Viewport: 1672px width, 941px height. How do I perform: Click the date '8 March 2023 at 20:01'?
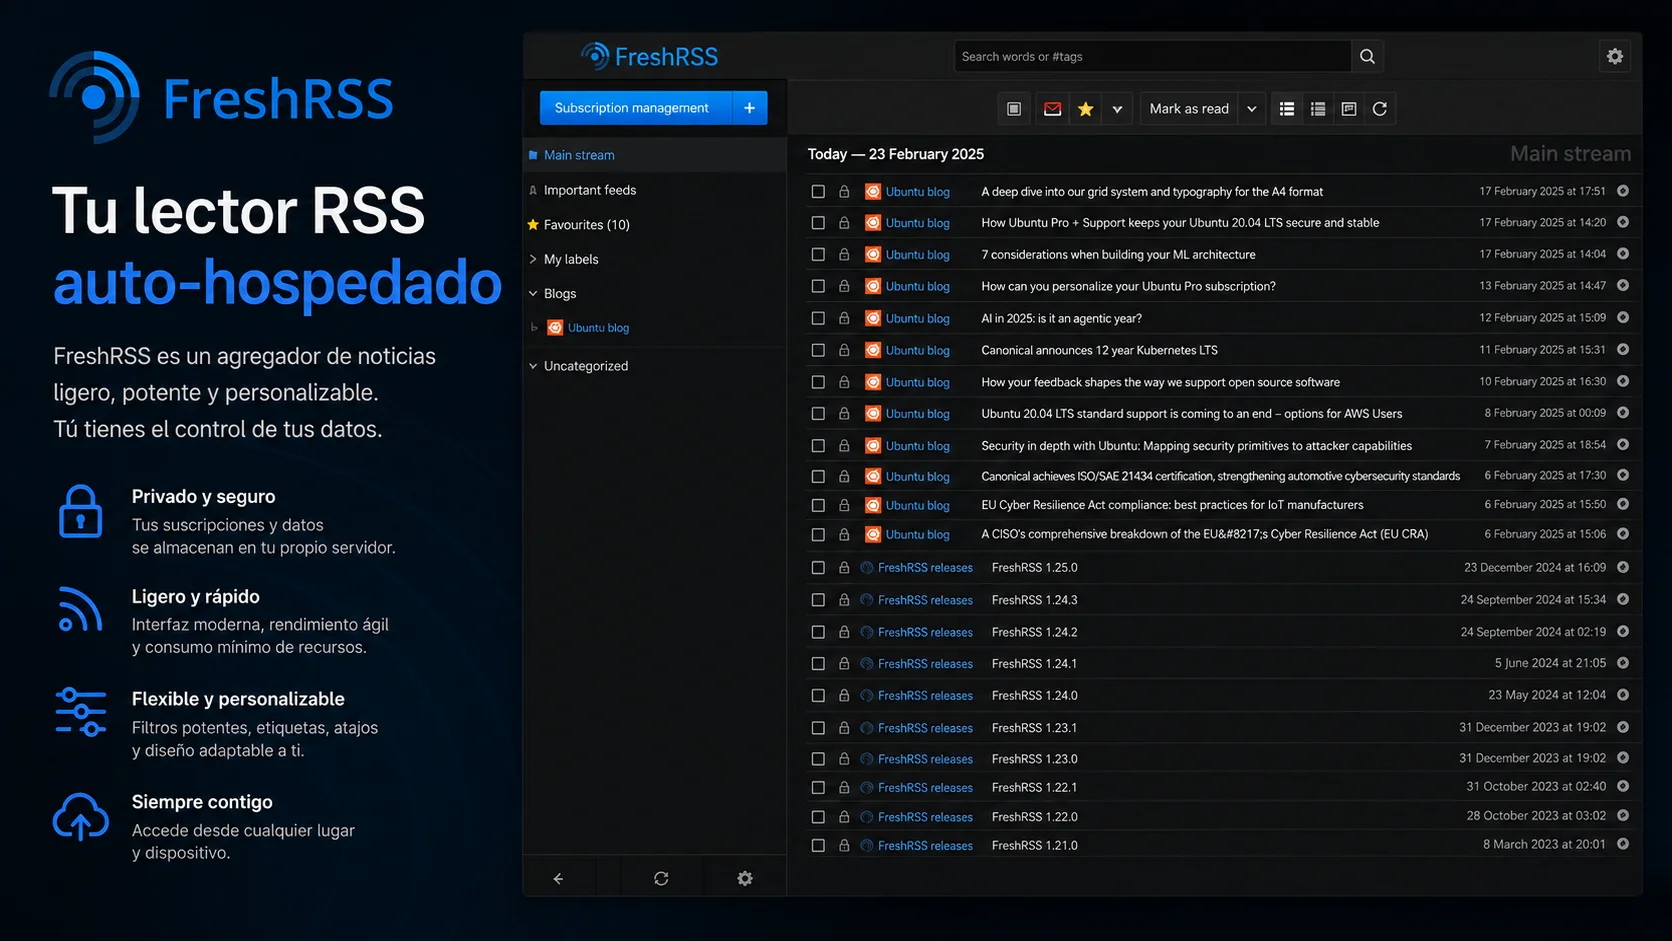(1544, 844)
